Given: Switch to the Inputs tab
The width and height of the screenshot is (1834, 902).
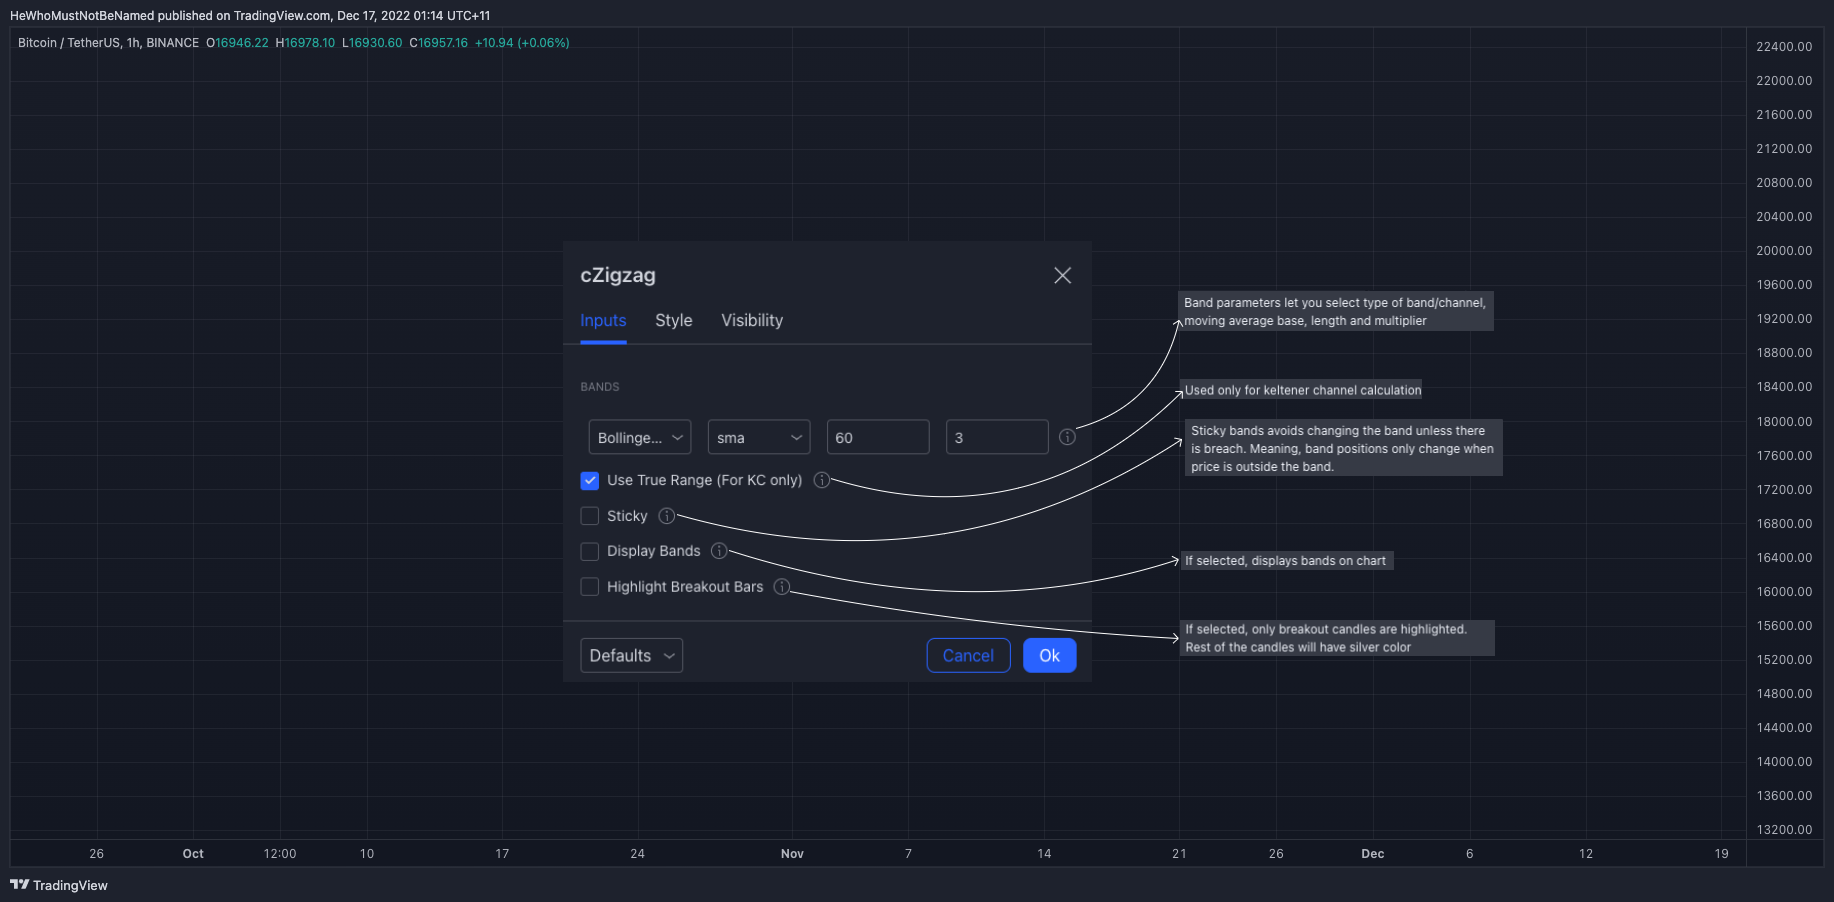Looking at the screenshot, I should click(603, 320).
